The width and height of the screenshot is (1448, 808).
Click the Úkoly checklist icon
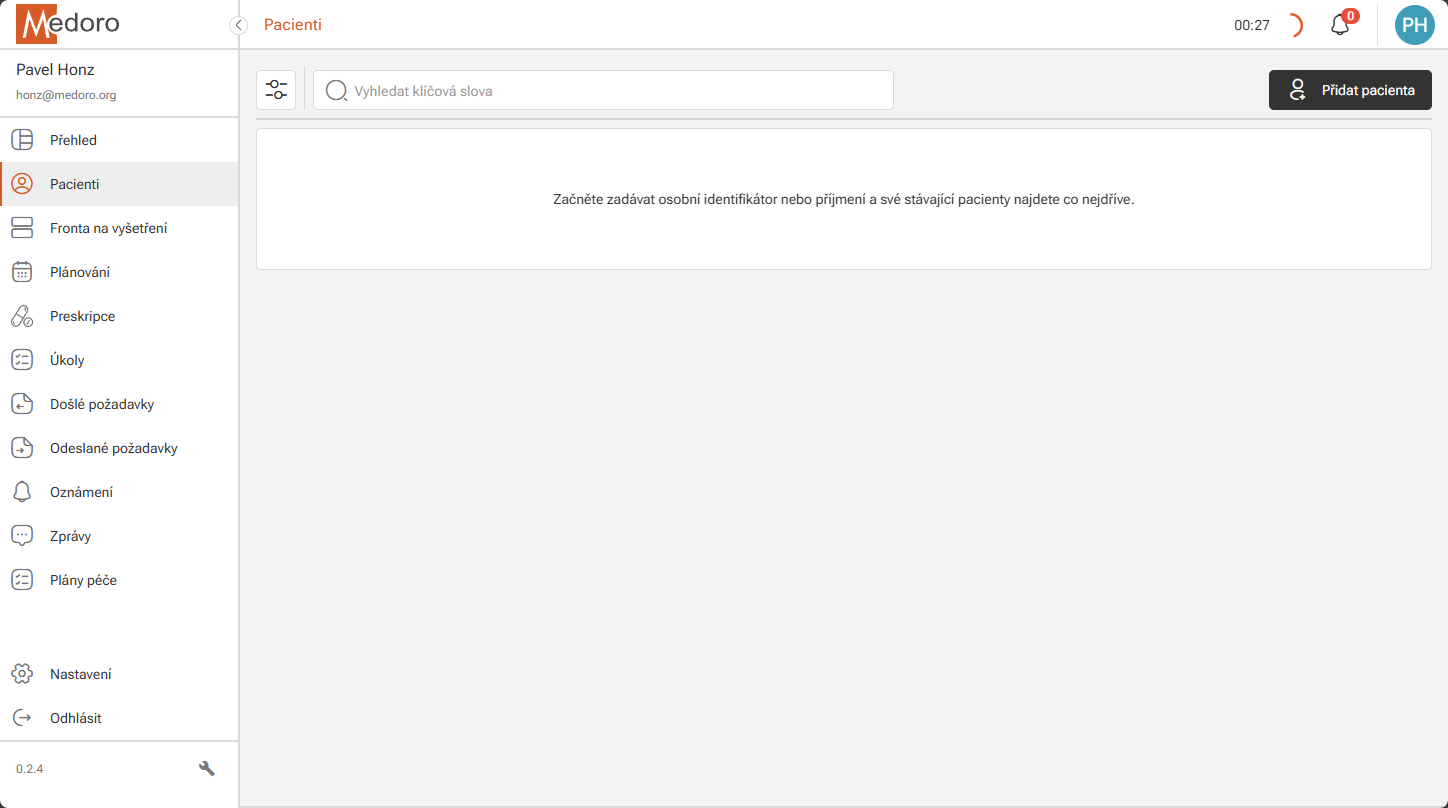coord(22,360)
